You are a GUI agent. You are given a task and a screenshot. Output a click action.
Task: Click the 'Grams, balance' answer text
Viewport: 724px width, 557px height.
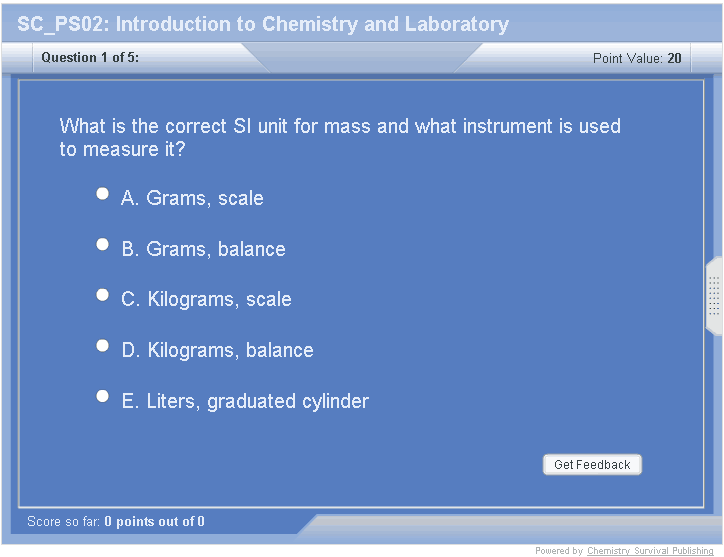point(216,249)
